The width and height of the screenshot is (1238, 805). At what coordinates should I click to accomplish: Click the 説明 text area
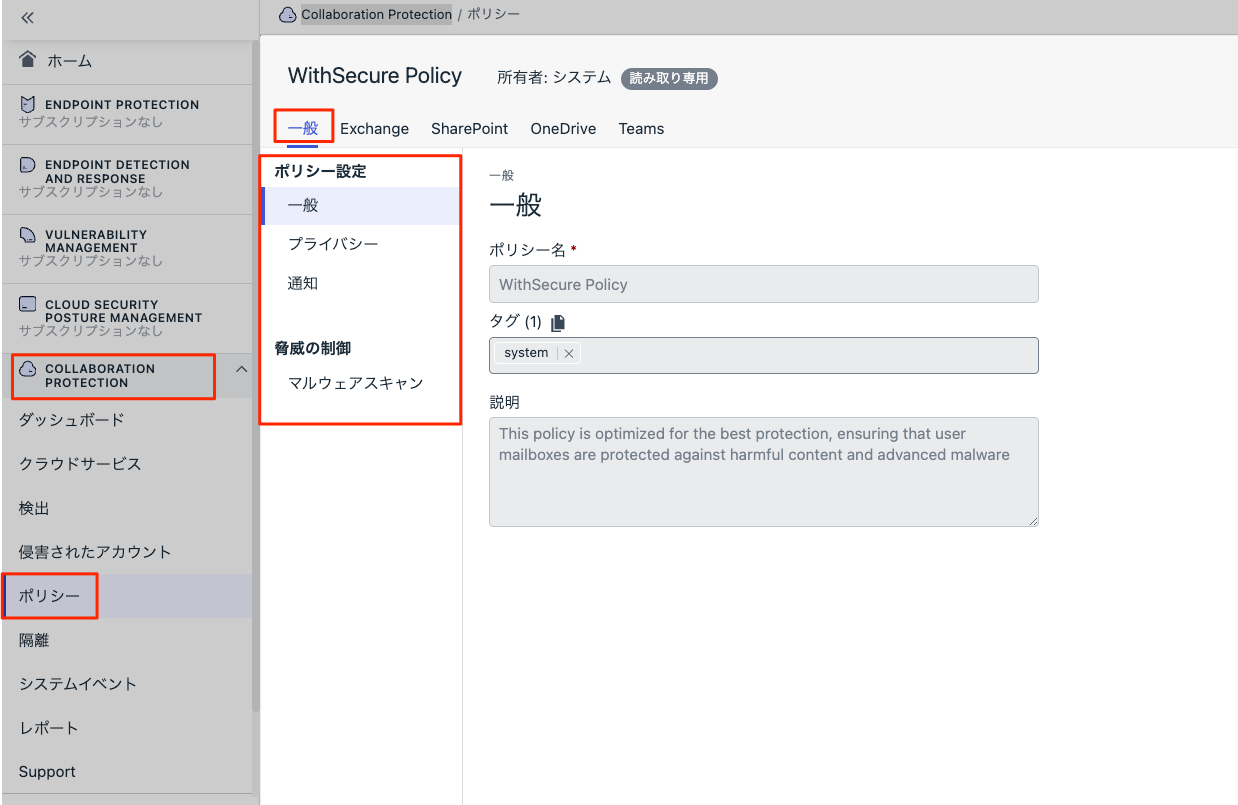[764, 472]
